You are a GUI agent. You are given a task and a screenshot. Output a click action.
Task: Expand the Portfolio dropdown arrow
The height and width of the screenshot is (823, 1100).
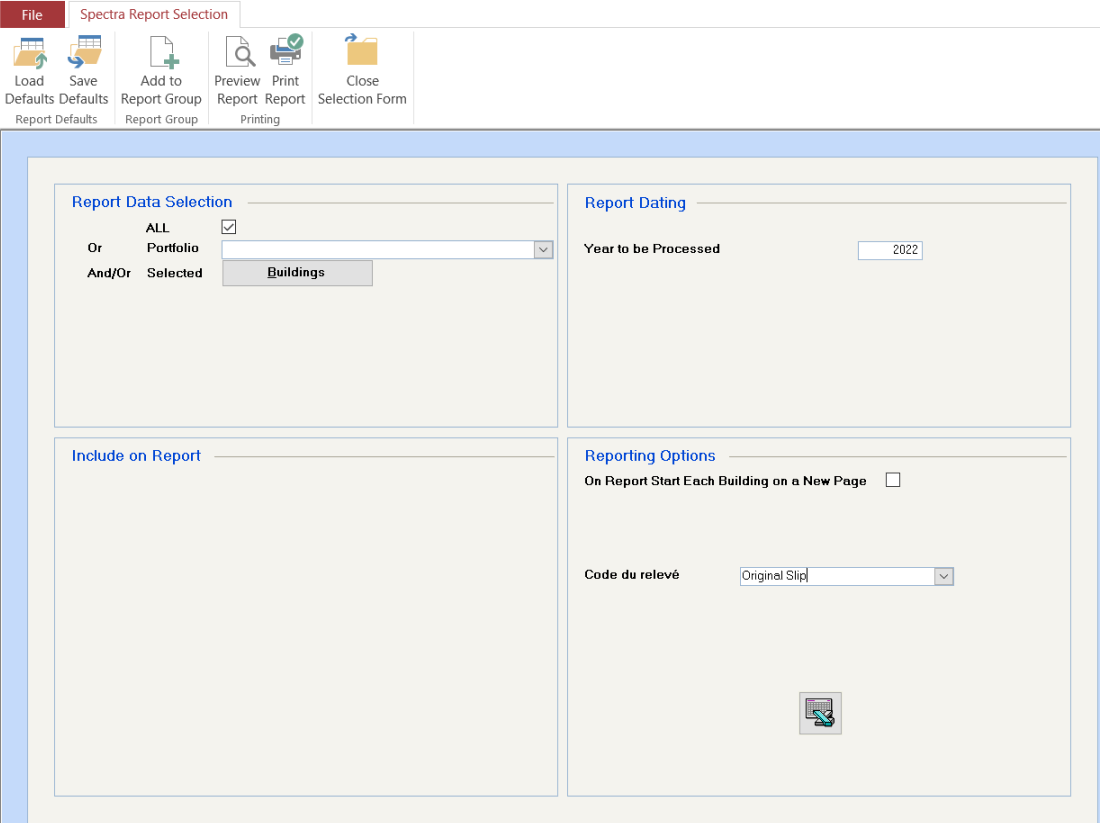[544, 250]
